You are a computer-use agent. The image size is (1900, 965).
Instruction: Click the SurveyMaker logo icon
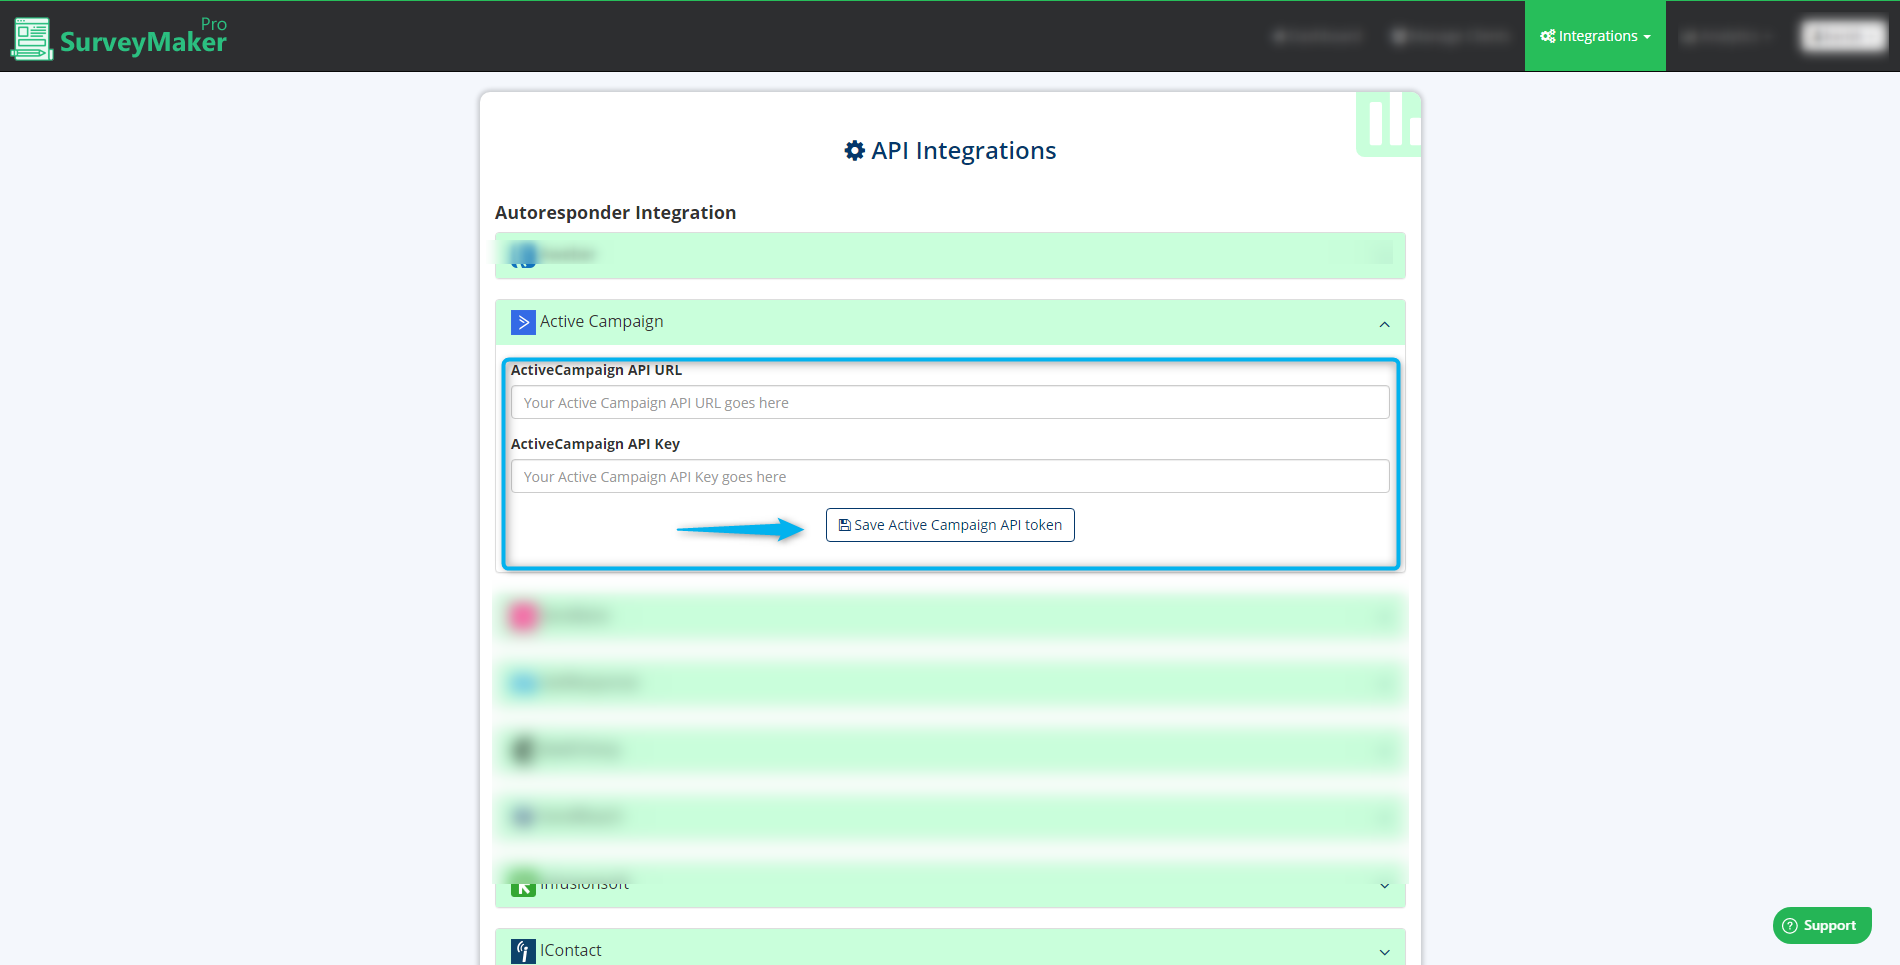click(x=30, y=37)
